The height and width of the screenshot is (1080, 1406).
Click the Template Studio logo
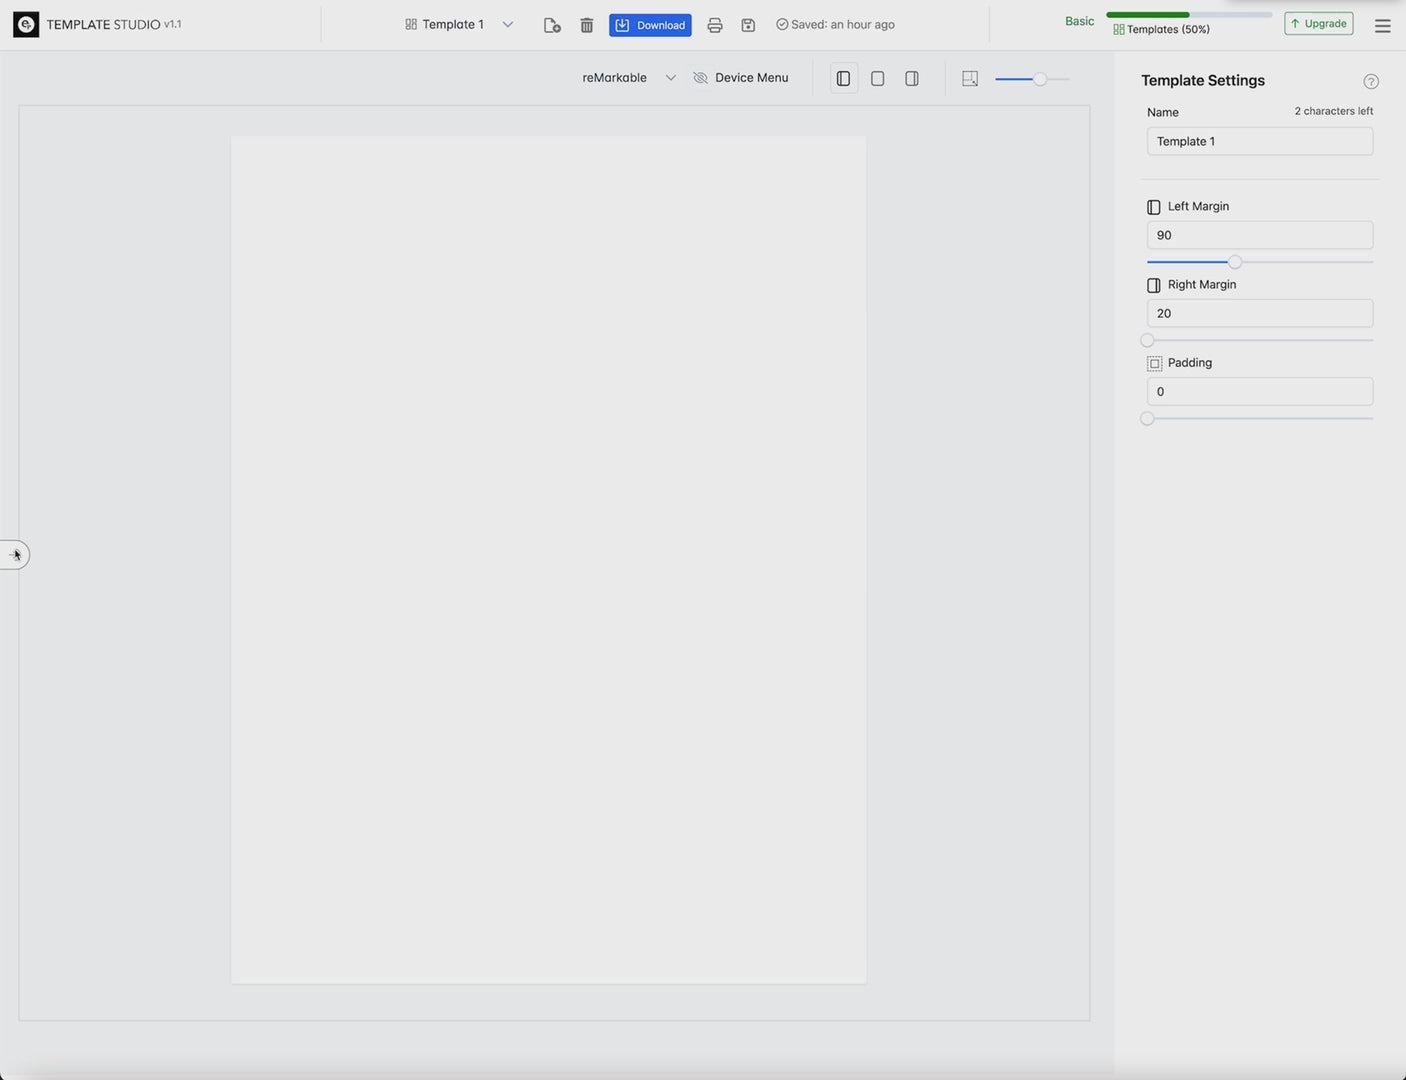(26, 24)
